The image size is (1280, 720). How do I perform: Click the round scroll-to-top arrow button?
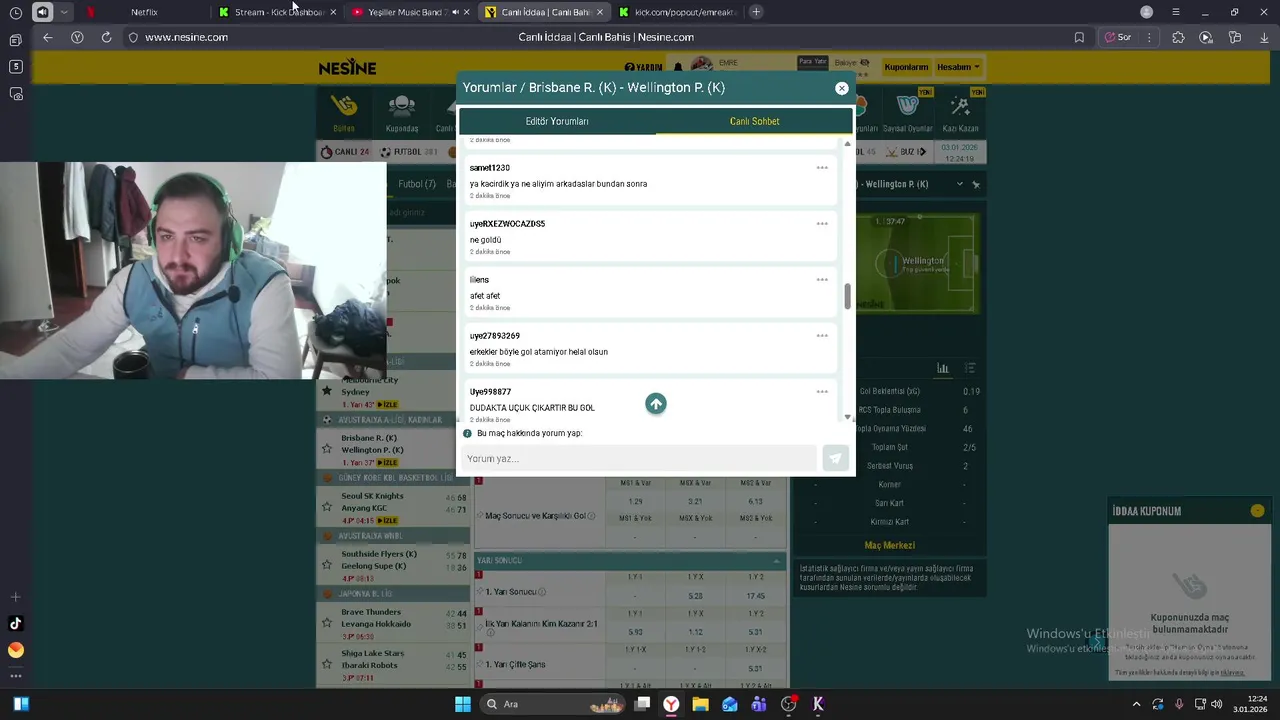tap(655, 404)
